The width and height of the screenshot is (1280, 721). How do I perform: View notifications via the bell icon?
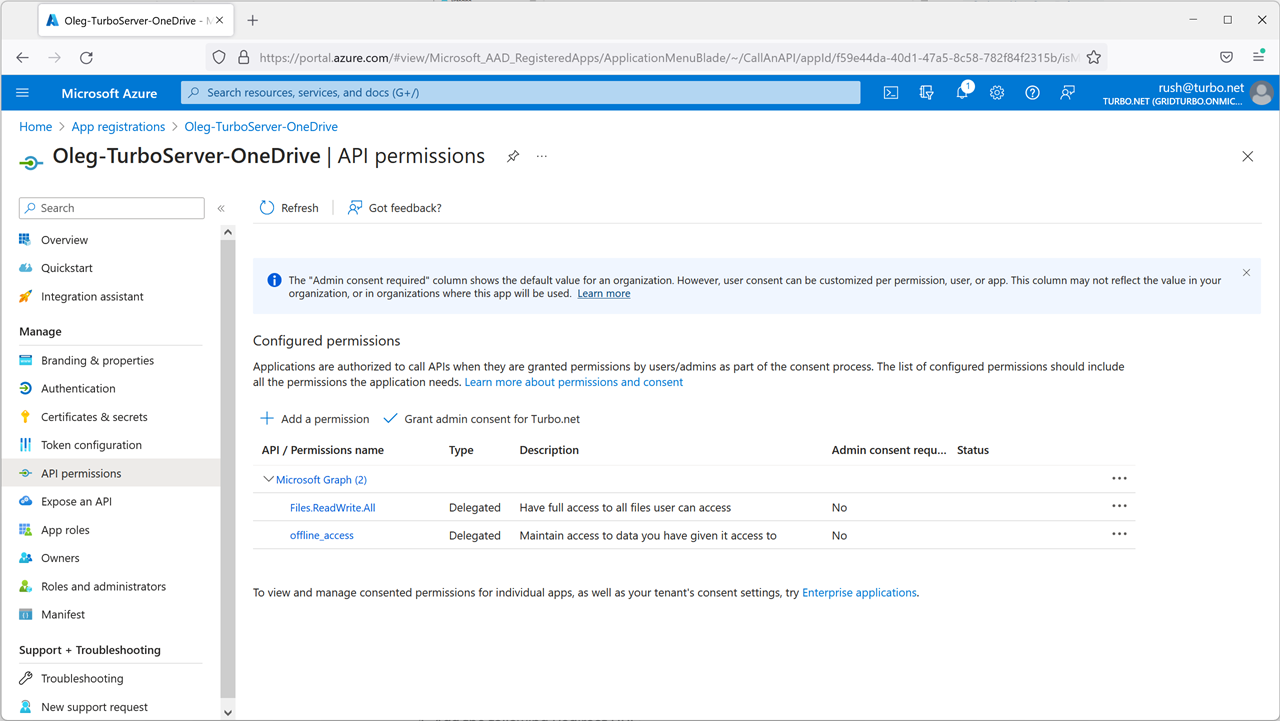[961, 92]
